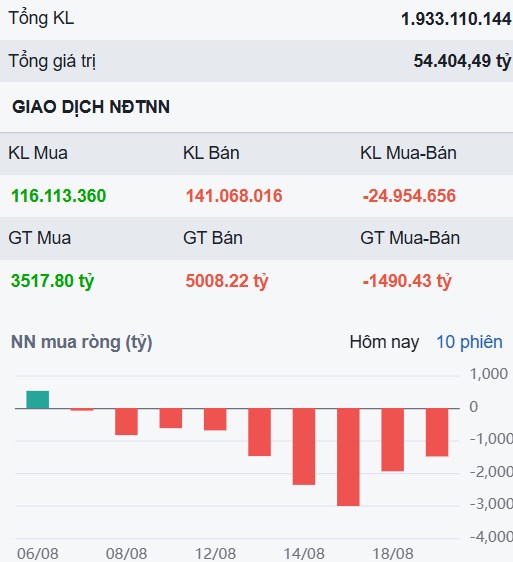Click the net value -1490.43 tỷ
513x562 pixels.
[407, 281]
